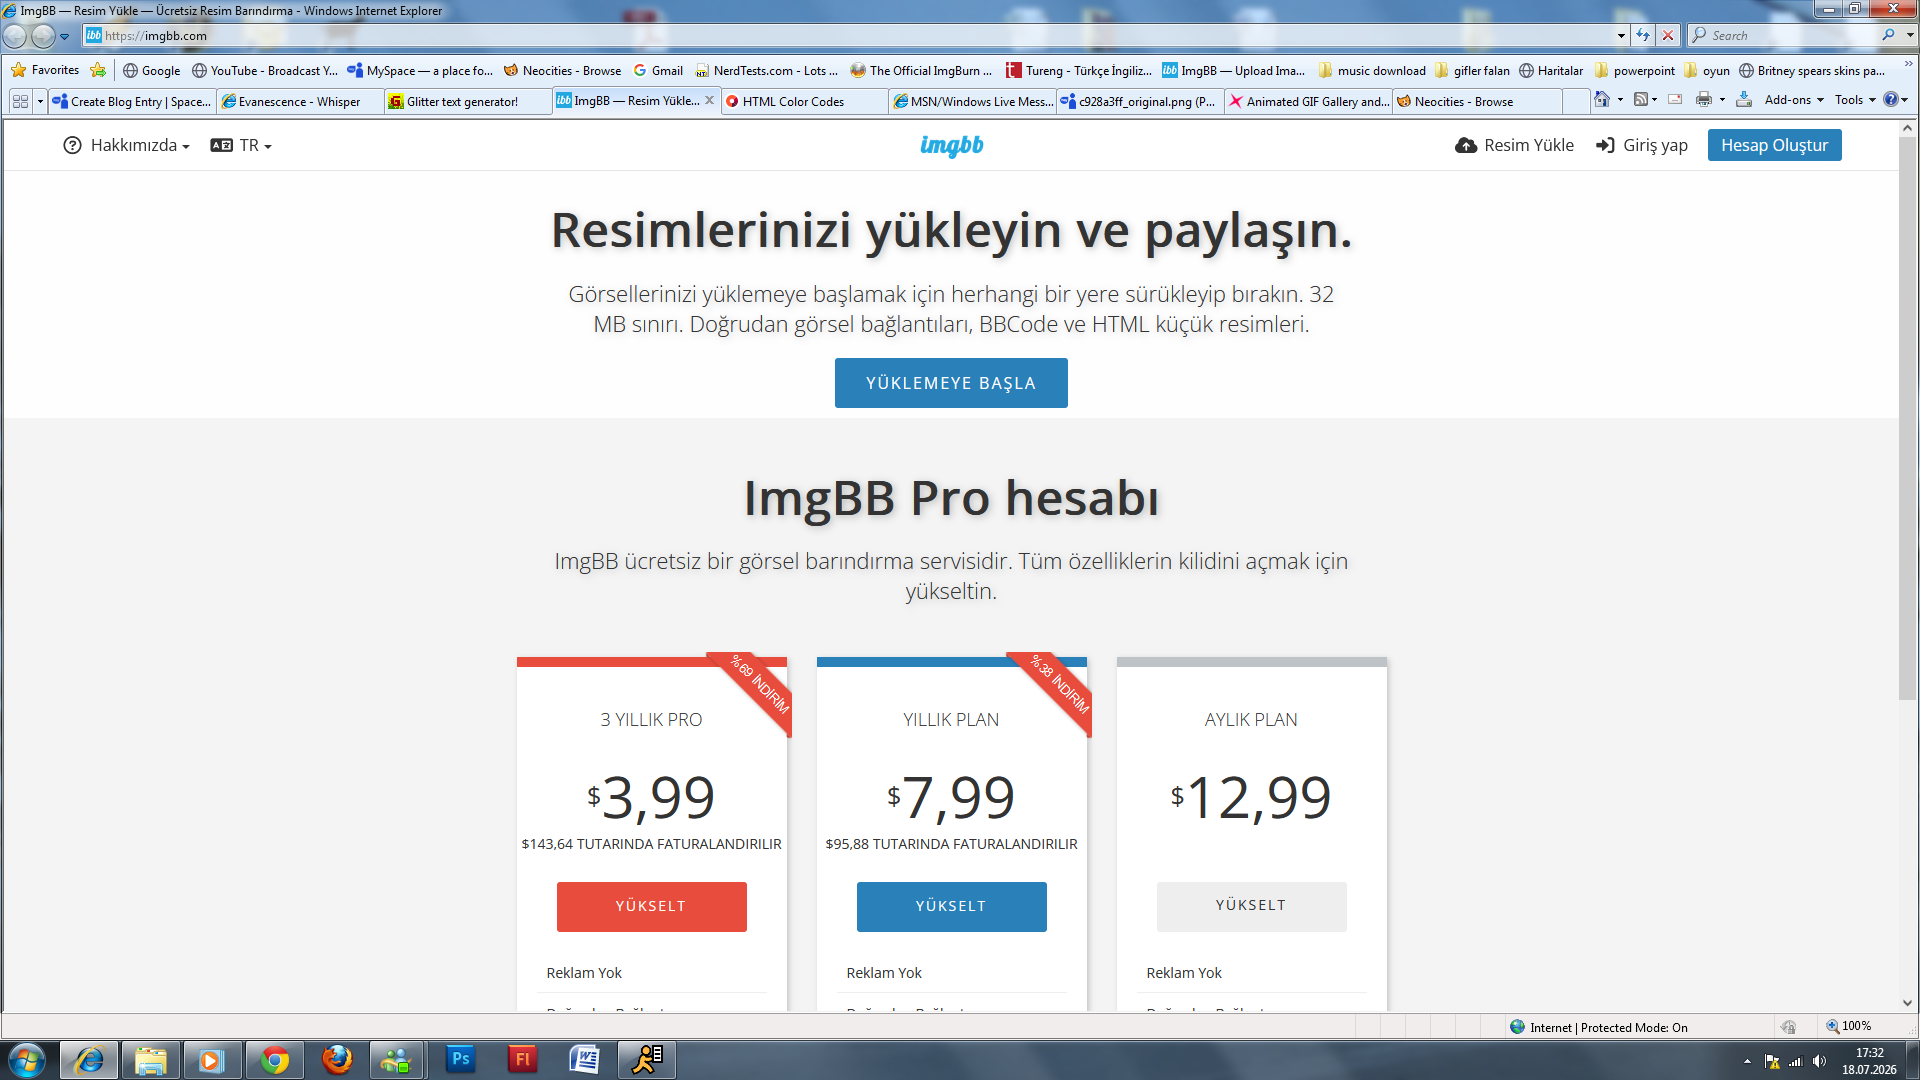Open the Recent Pages dropdown arrow
Screen dimensions: 1920x1080
point(65,36)
